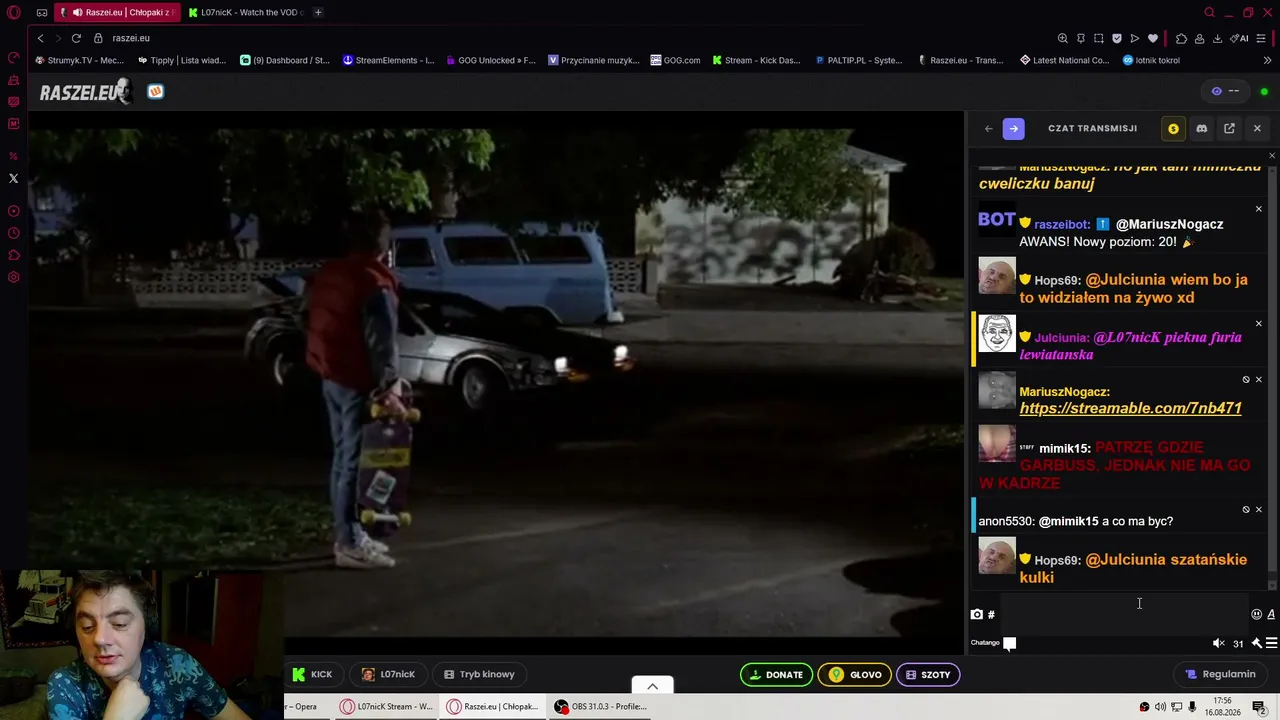Unmute the Chatango chat sound

[1218, 643]
